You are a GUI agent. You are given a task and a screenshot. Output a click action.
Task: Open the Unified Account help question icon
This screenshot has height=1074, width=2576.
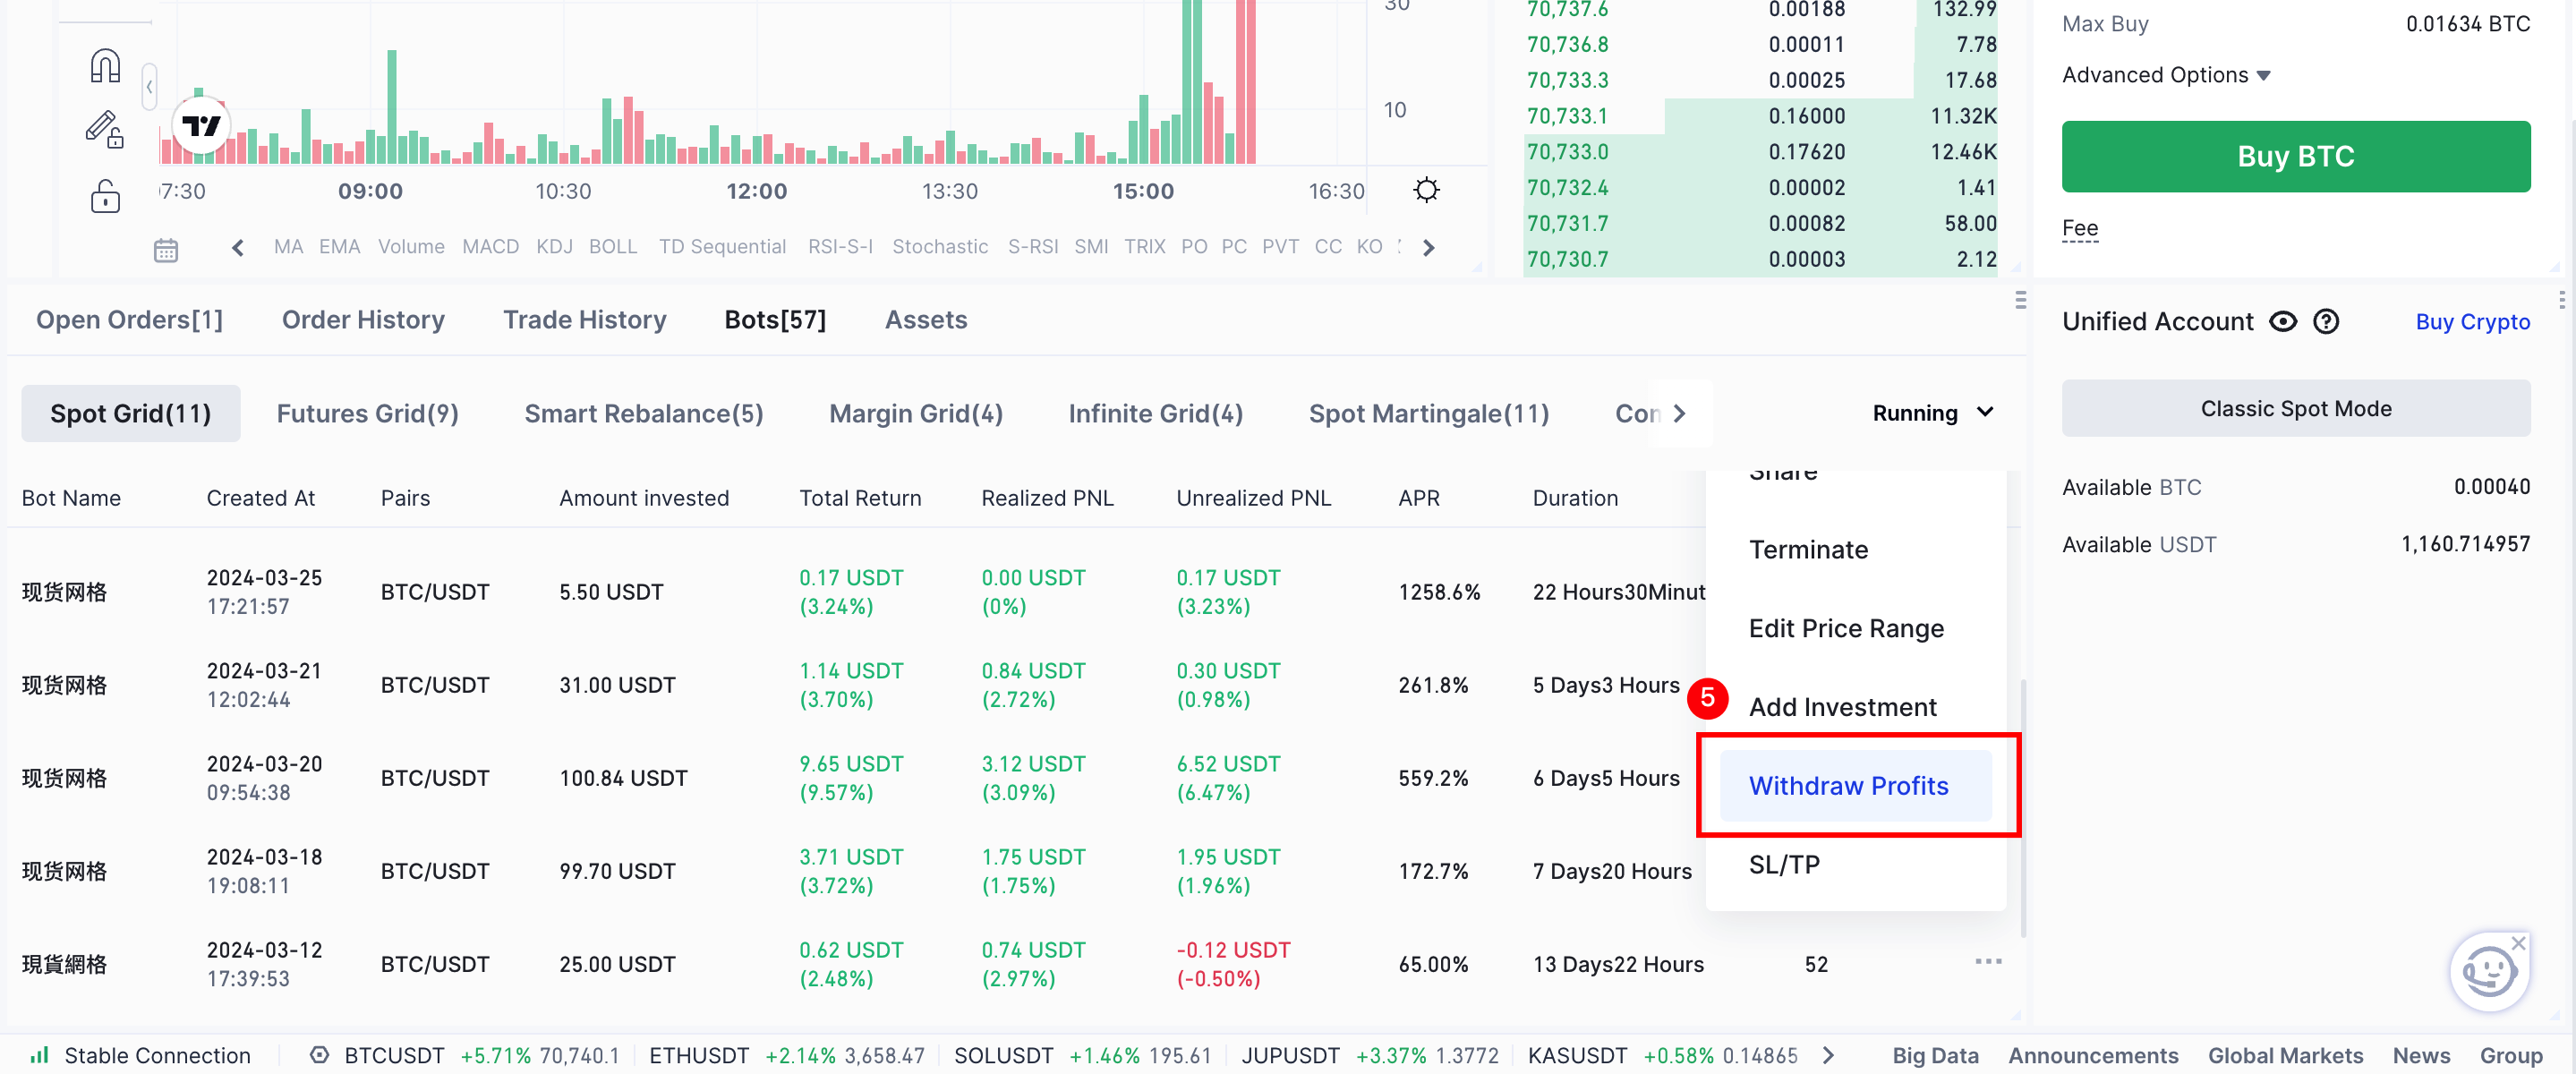pyautogui.click(x=2326, y=322)
